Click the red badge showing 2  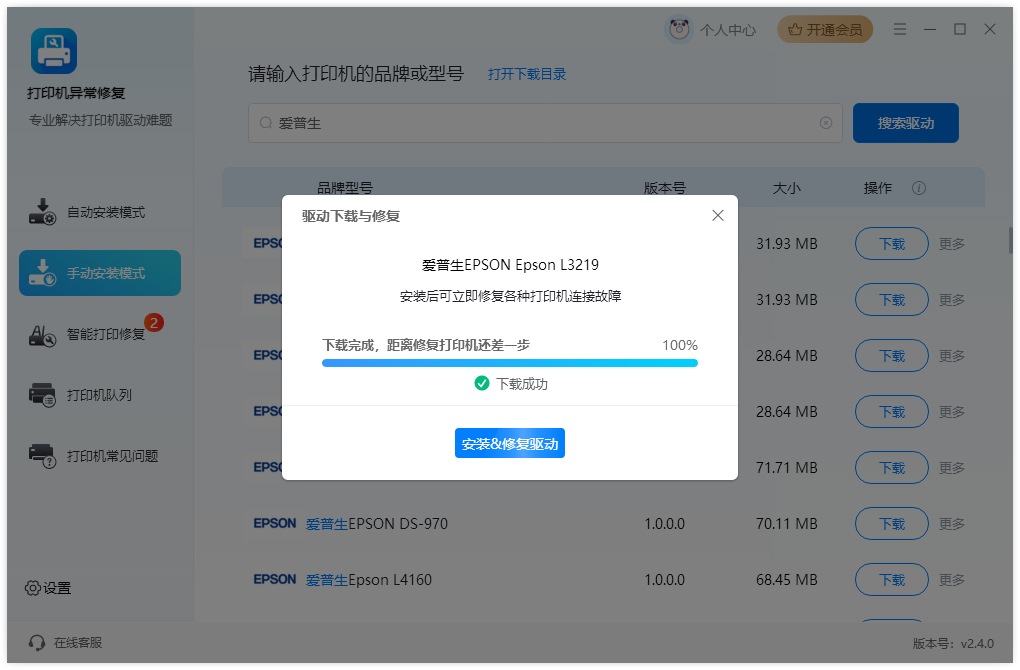click(154, 323)
